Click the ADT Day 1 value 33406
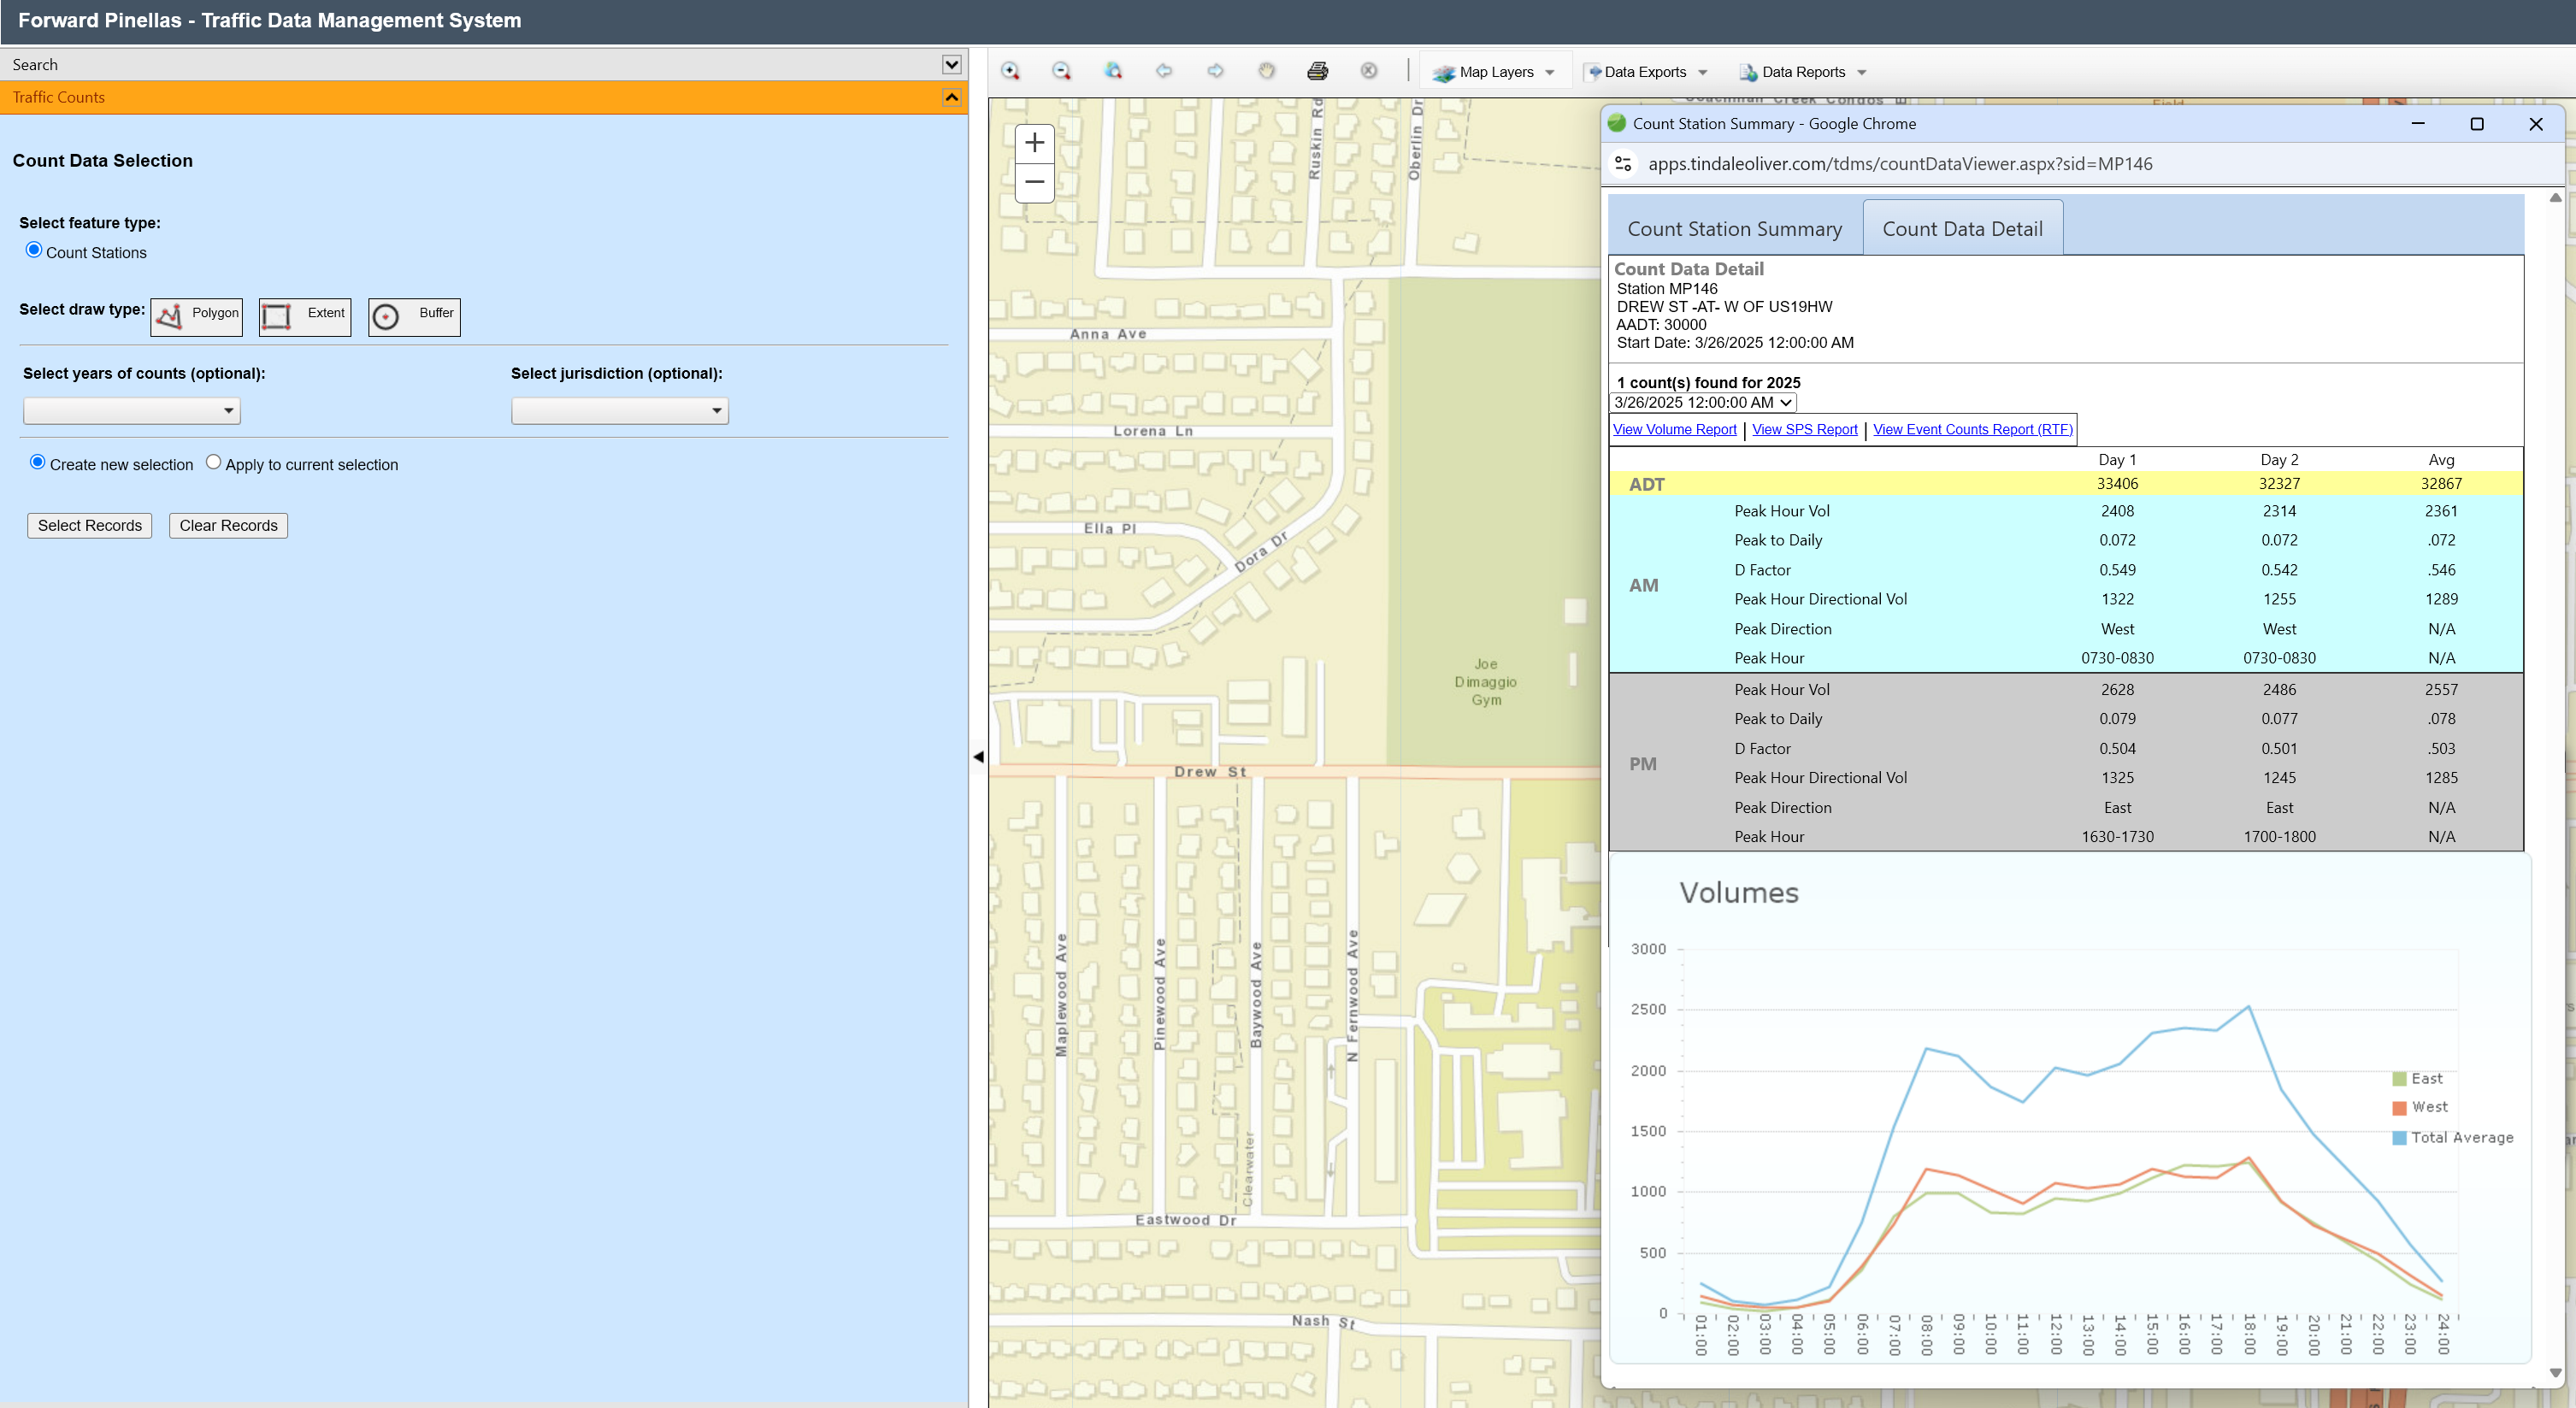The height and width of the screenshot is (1408, 2576). pos(2117,484)
